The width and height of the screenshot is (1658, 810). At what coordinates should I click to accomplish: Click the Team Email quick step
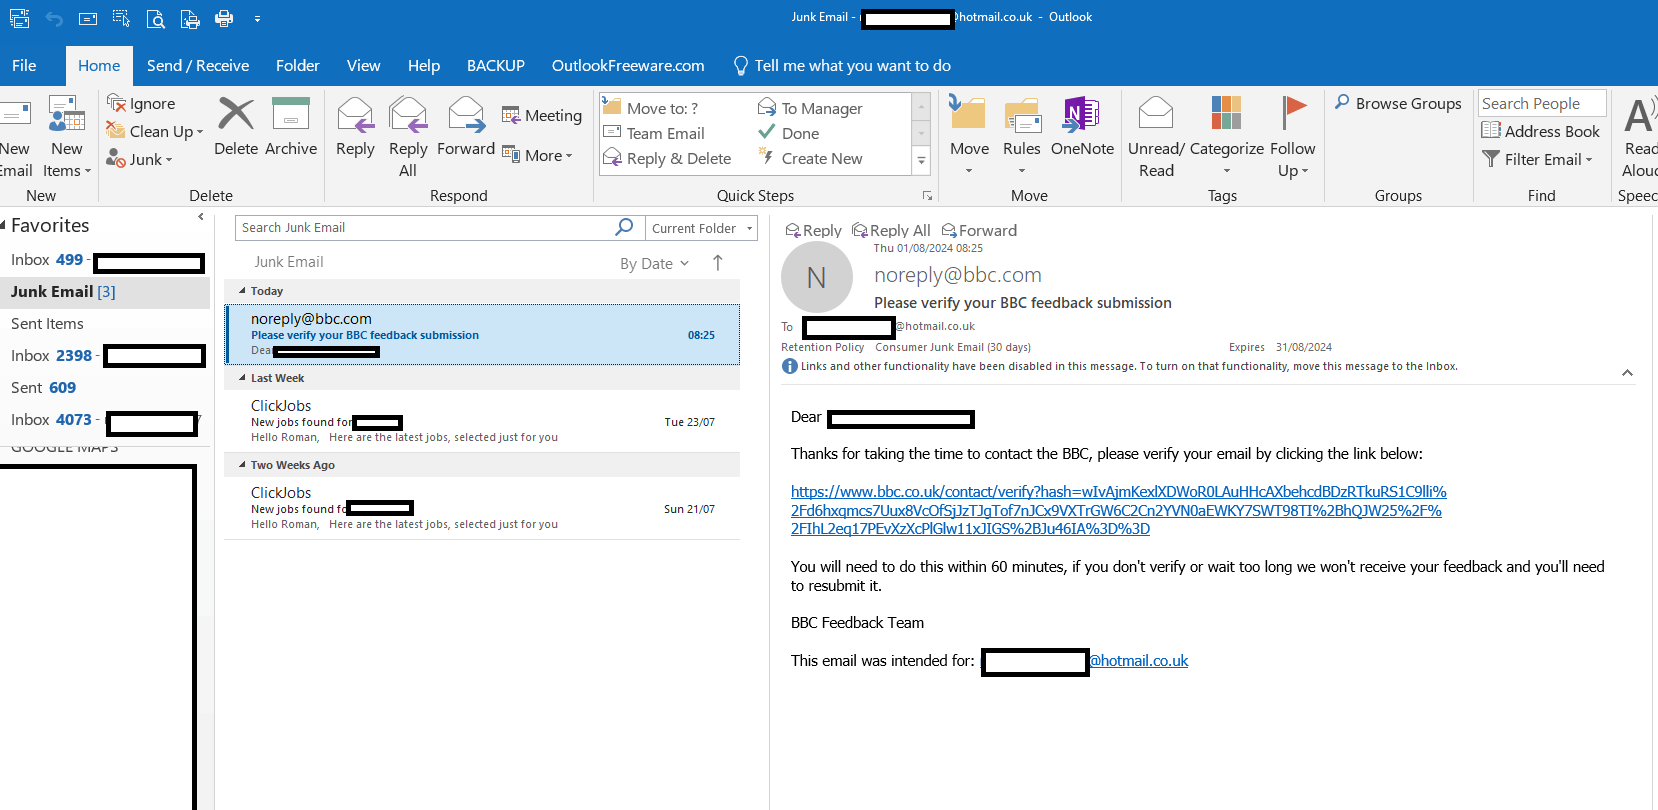(x=655, y=133)
